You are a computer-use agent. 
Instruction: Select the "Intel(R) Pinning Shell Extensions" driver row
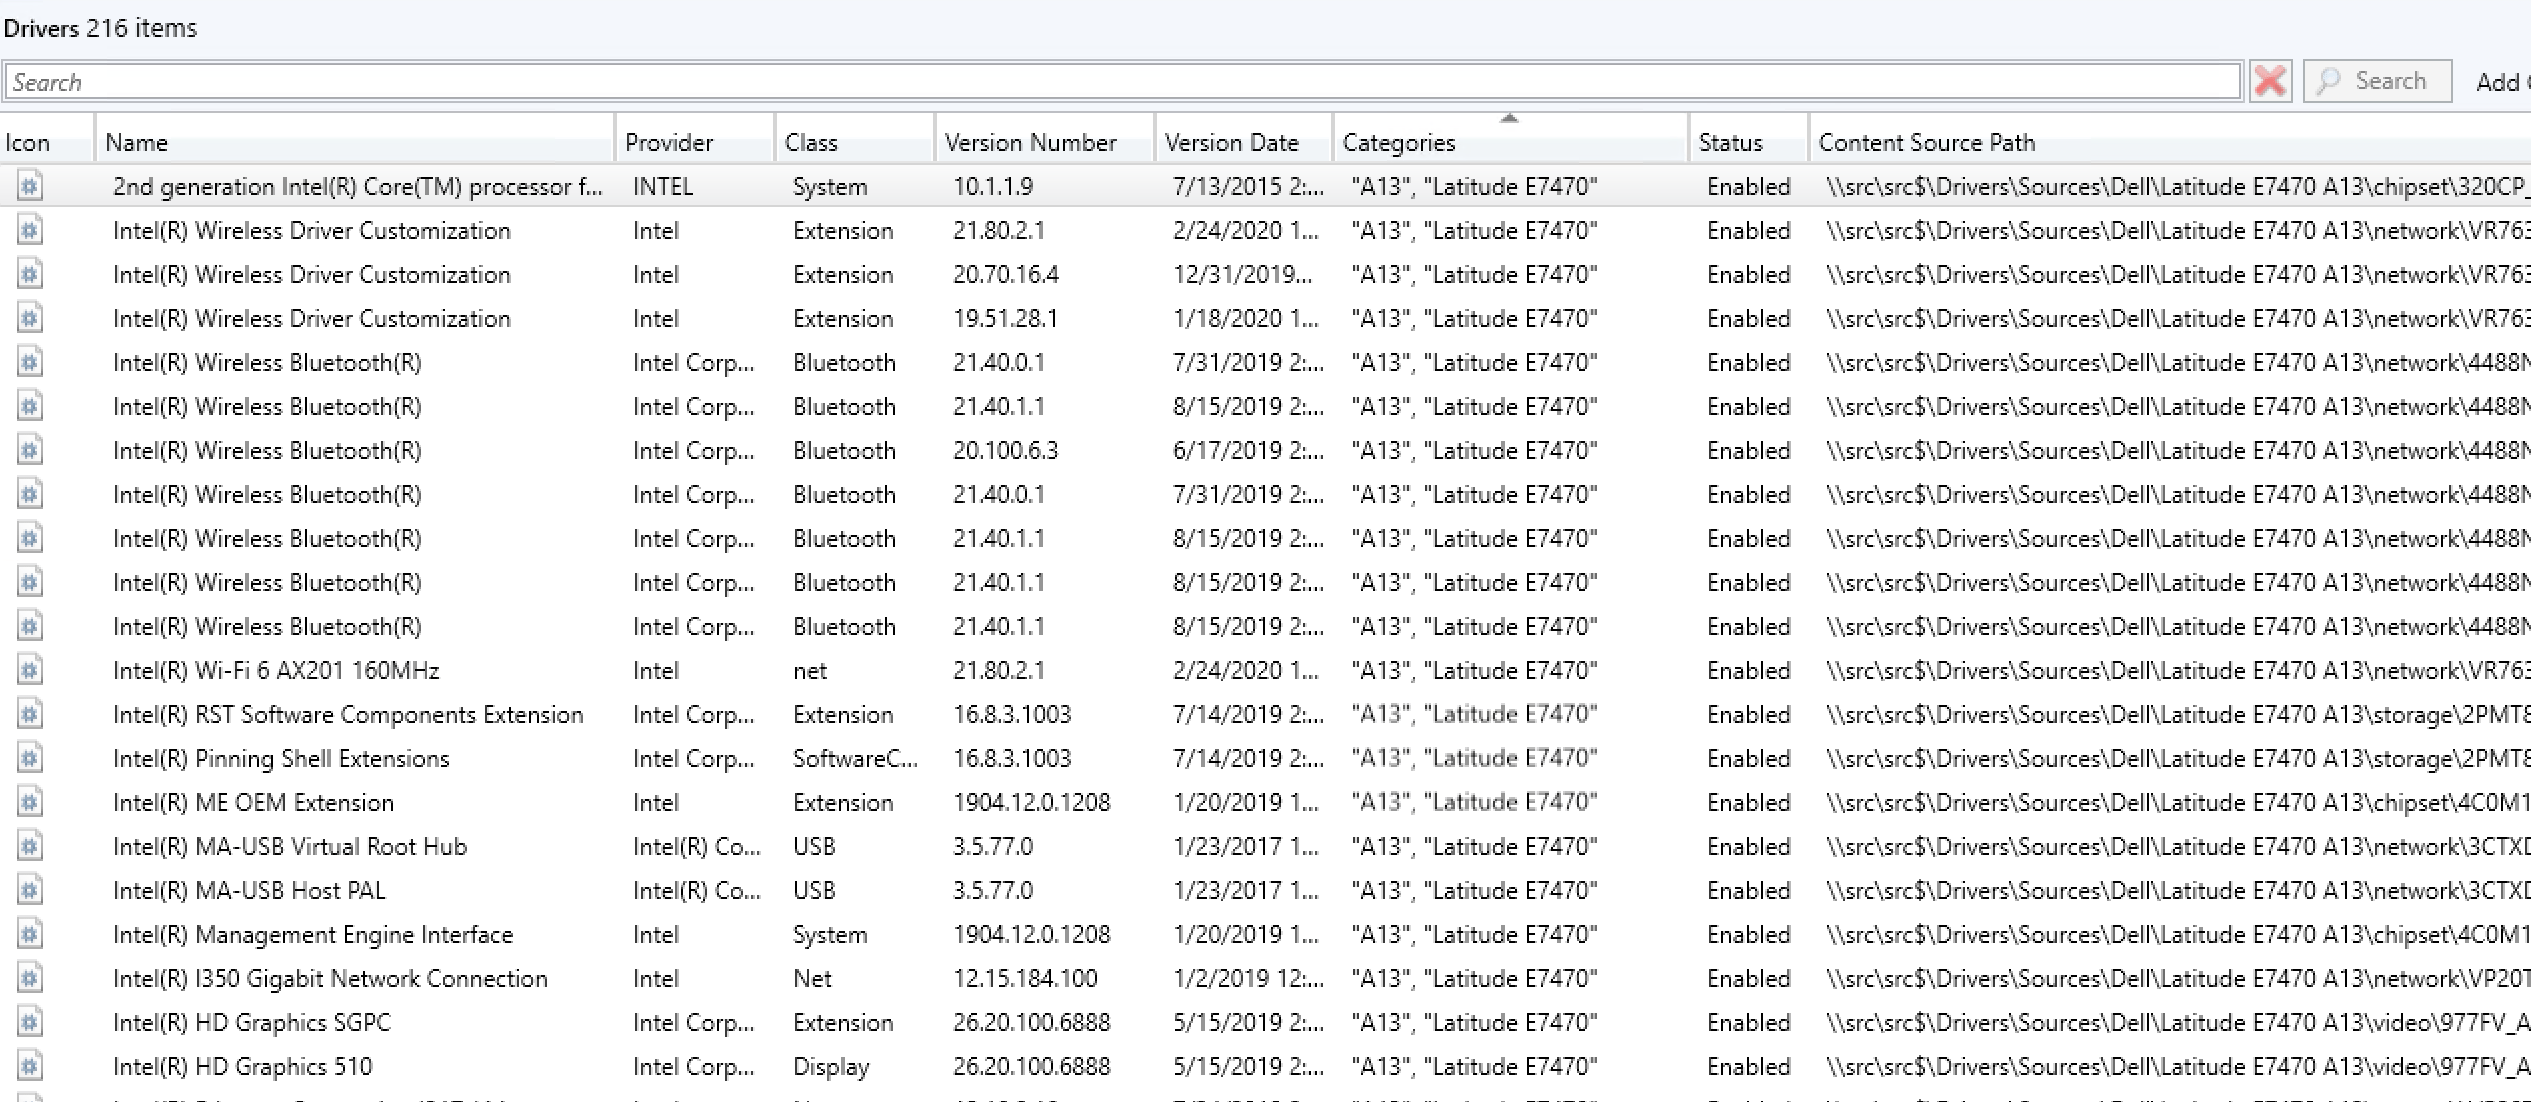coord(282,758)
